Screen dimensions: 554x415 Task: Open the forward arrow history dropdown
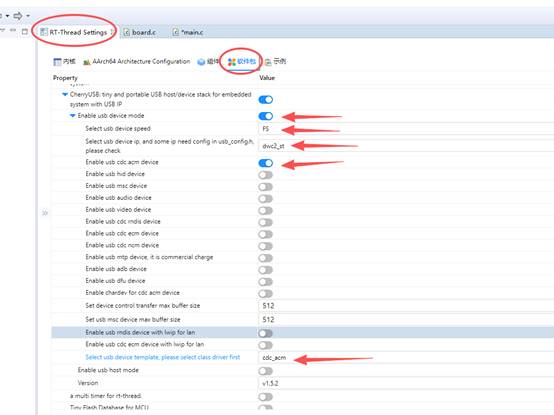tap(28, 16)
